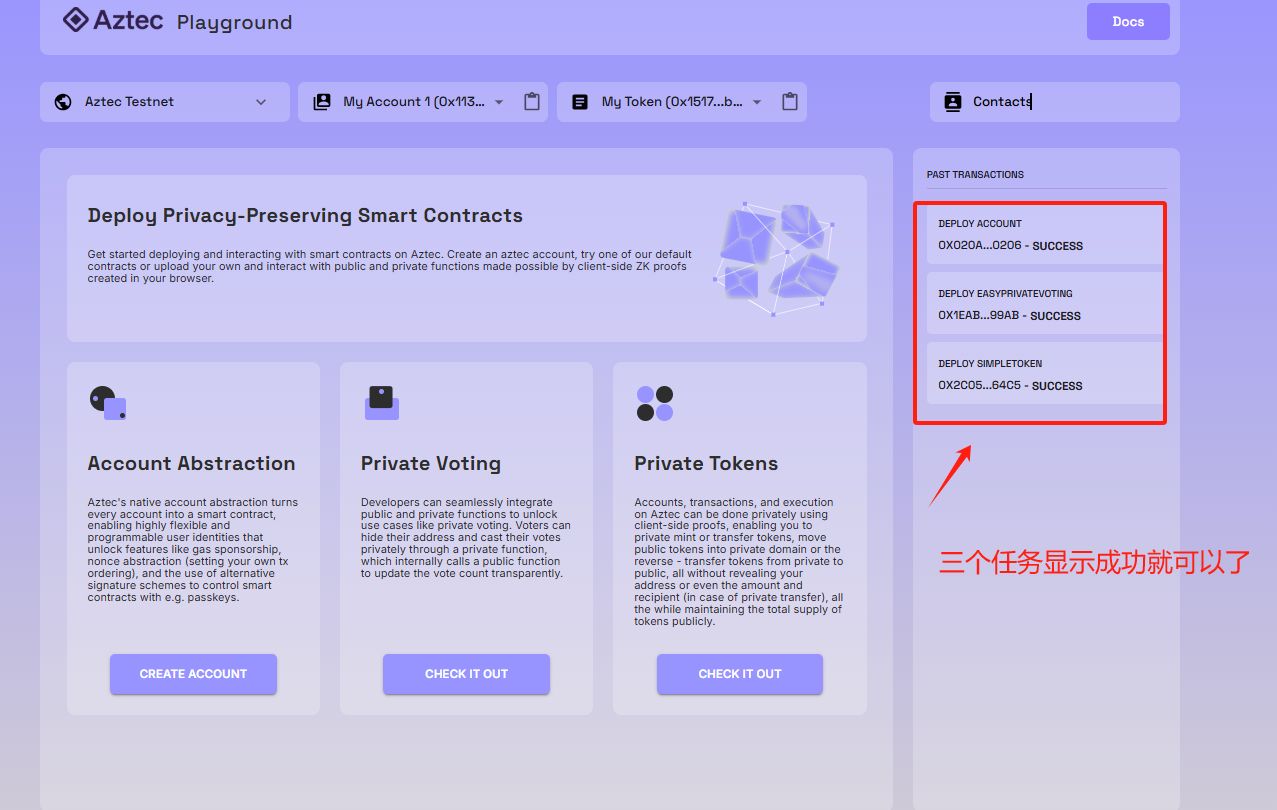
Task: Click the globe icon beside Aztec Testnet
Action: (63, 102)
